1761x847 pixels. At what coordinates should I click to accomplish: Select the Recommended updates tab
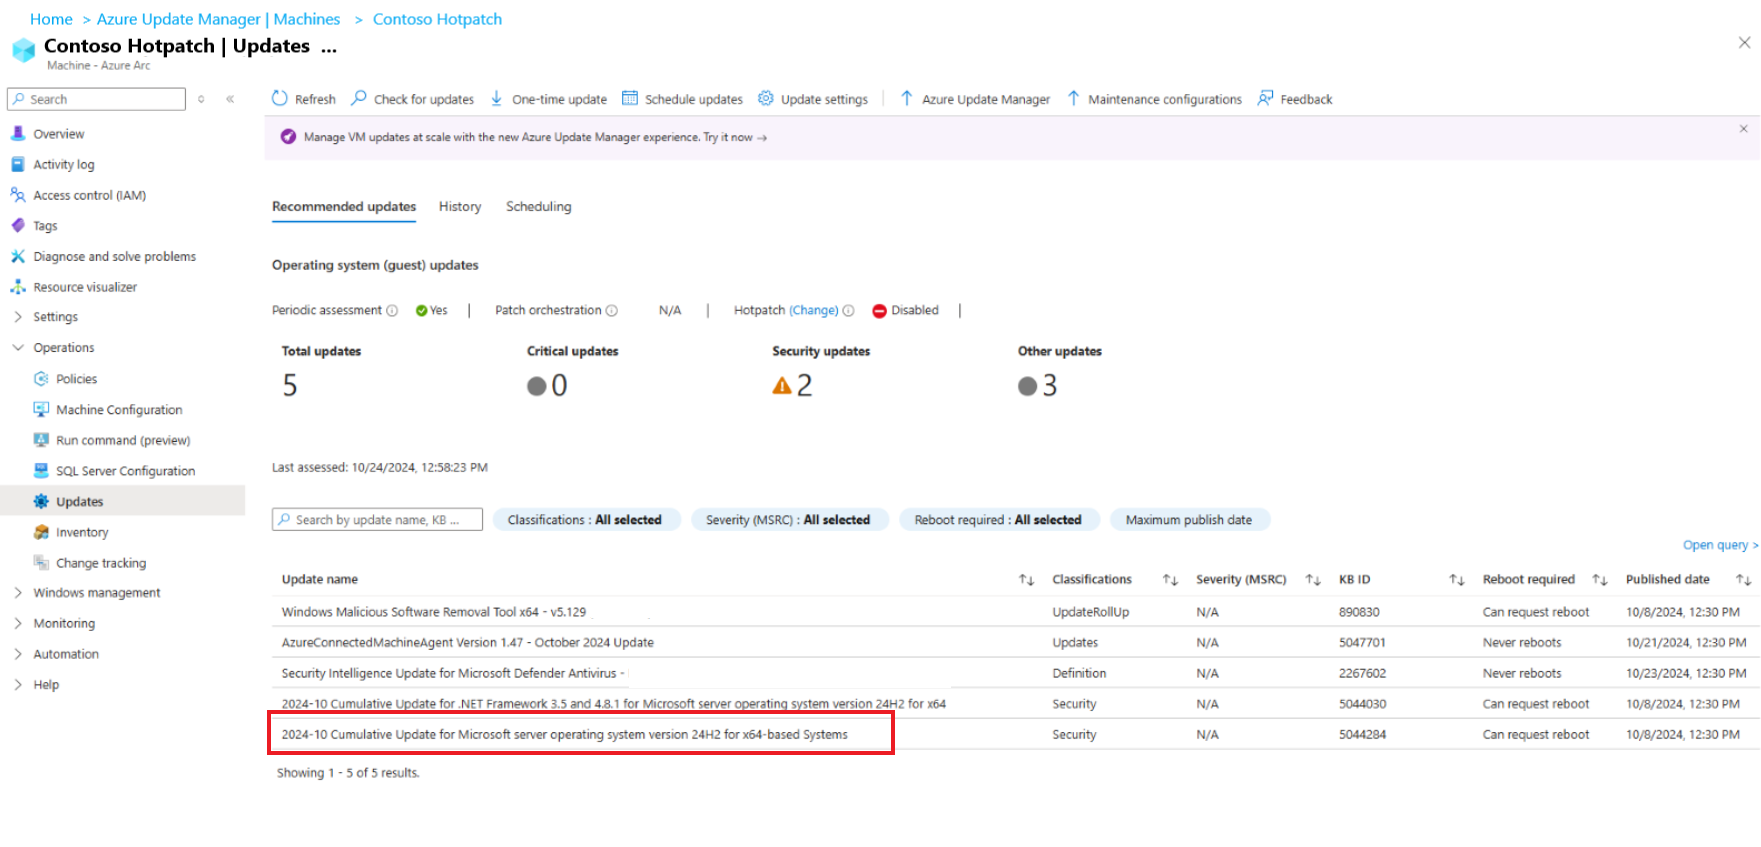pyautogui.click(x=344, y=207)
